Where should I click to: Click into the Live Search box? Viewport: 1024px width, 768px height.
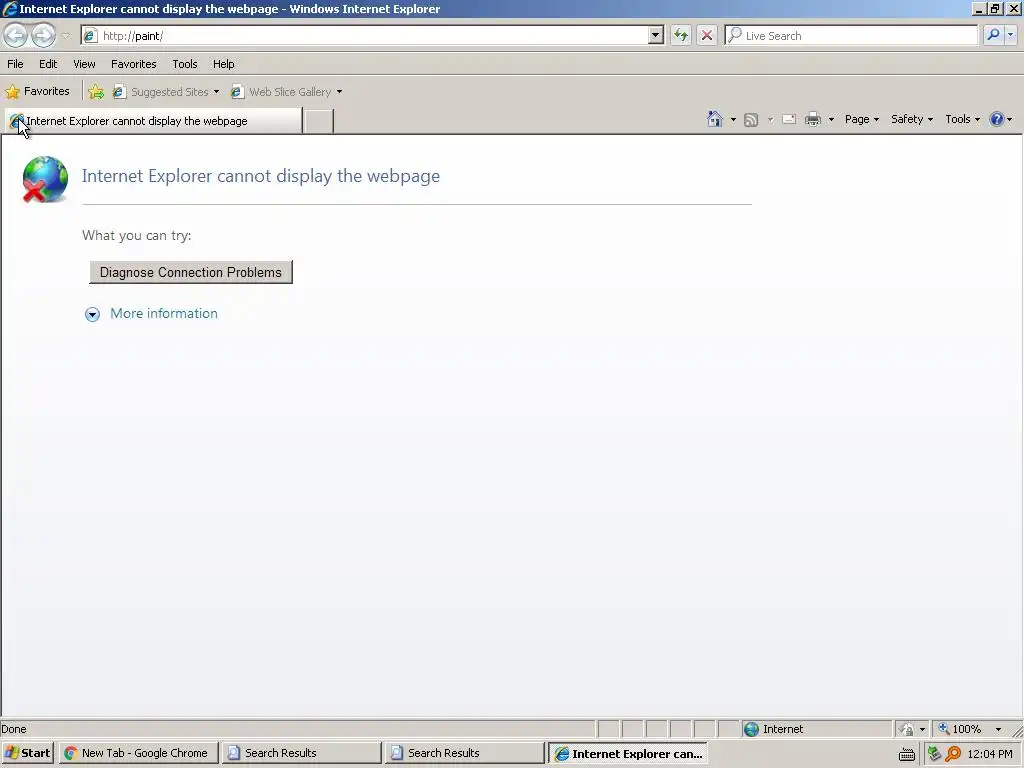coord(851,35)
